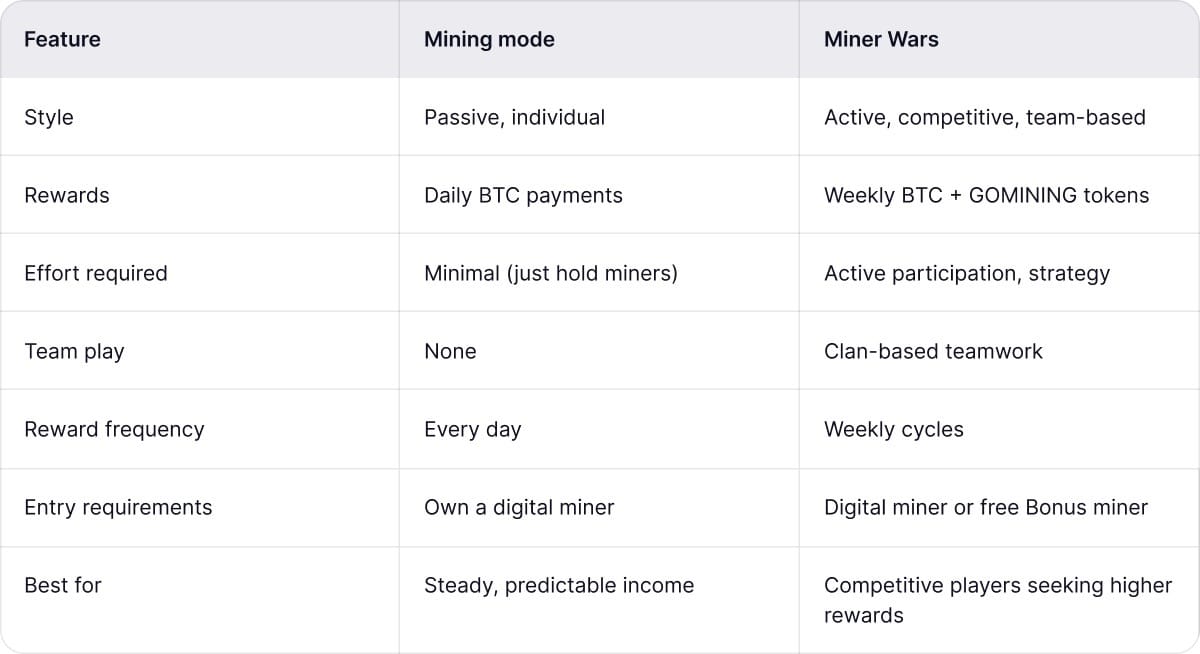Click the "Passive, individual" cell

(x=514, y=117)
